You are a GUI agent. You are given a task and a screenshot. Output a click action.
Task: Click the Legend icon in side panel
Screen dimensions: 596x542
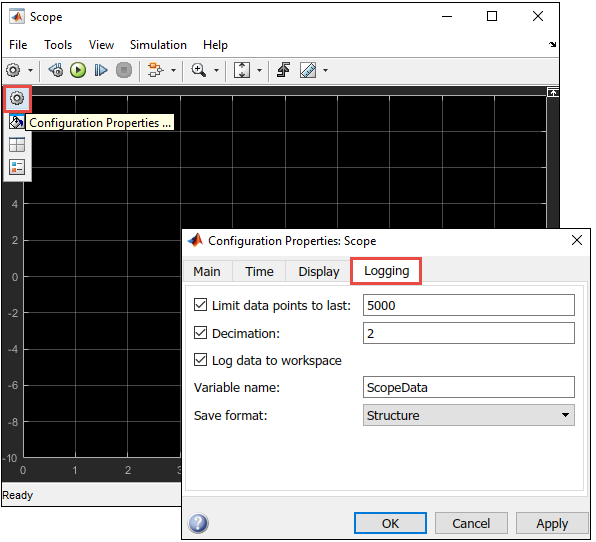pos(17,167)
